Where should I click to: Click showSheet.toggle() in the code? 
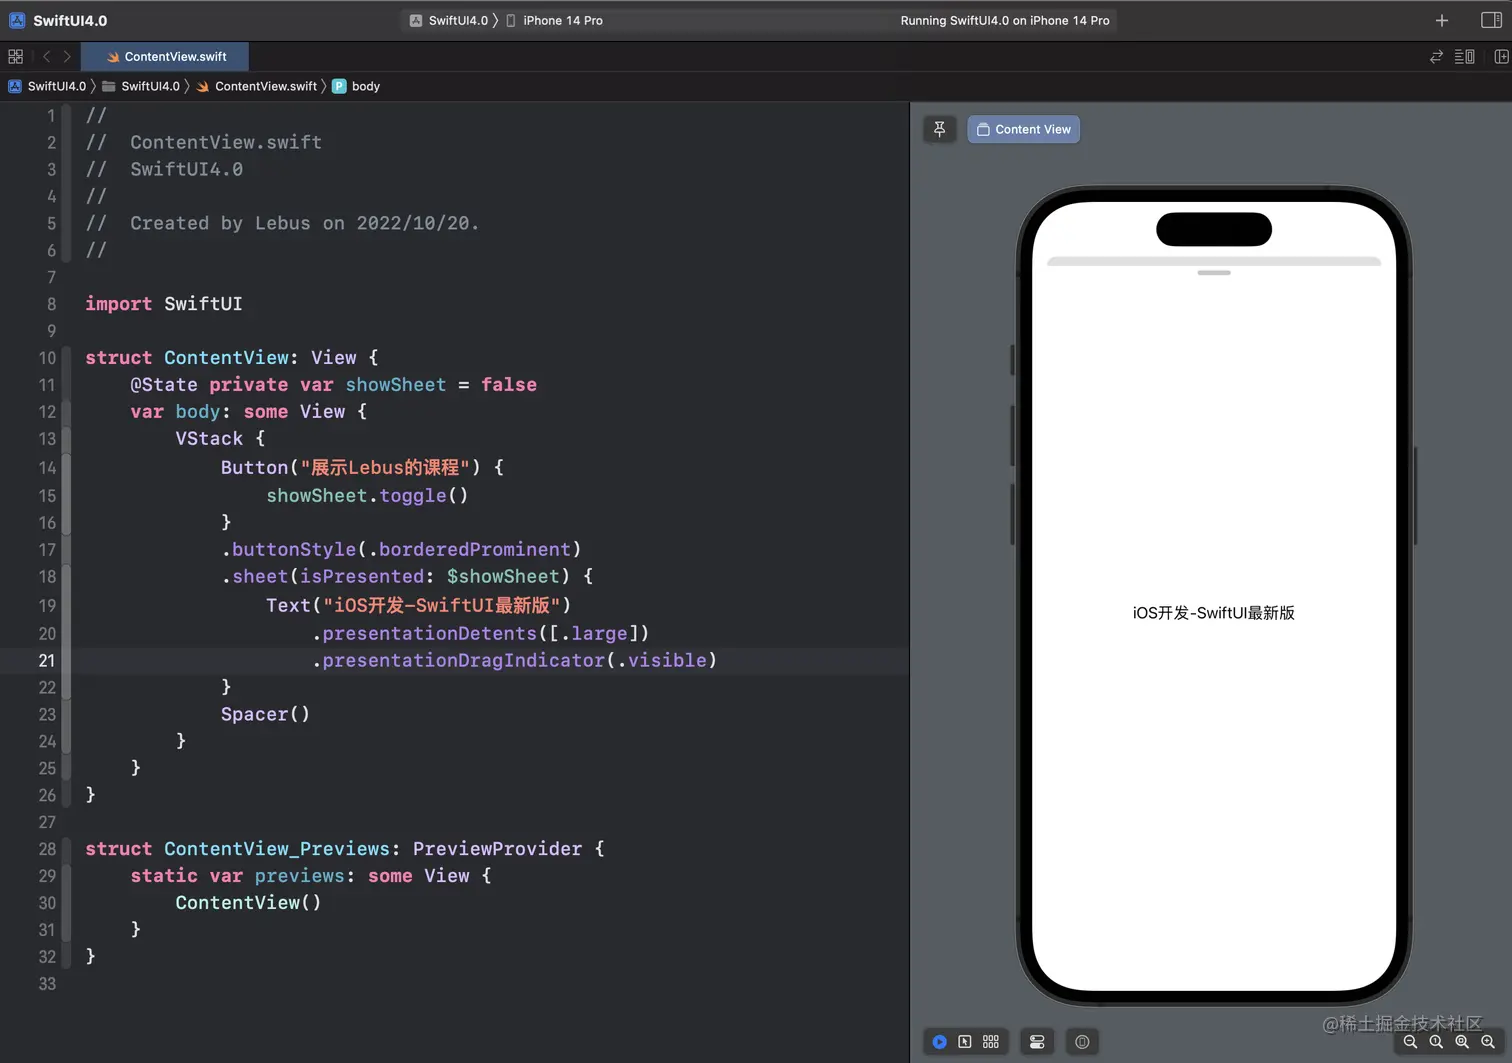point(367,495)
